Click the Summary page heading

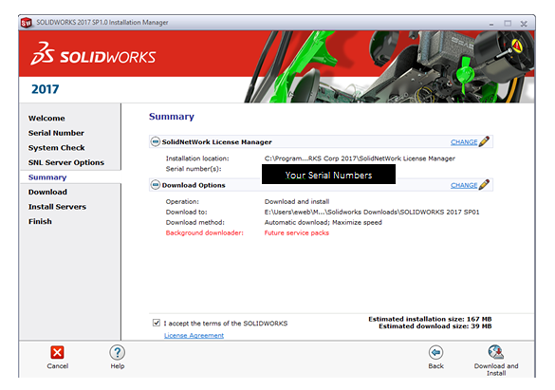click(172, 117)
